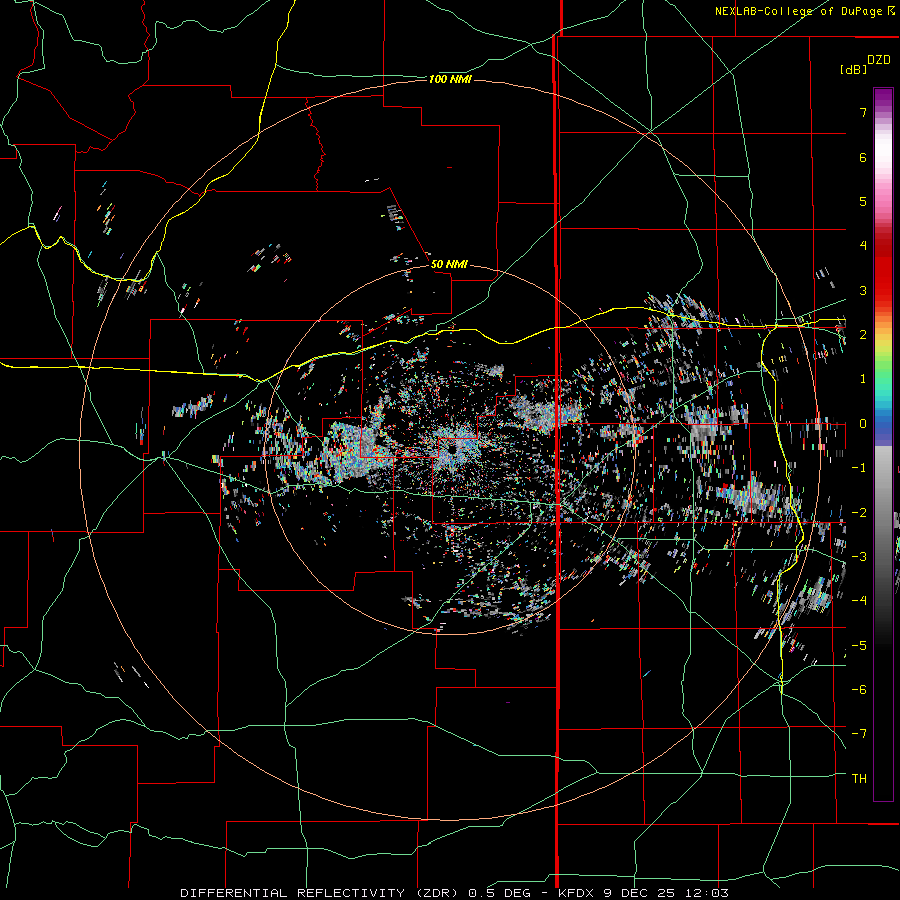Click the 2 value on color scale
Viewport: 900px width, 900px height.
pos(863,335)
